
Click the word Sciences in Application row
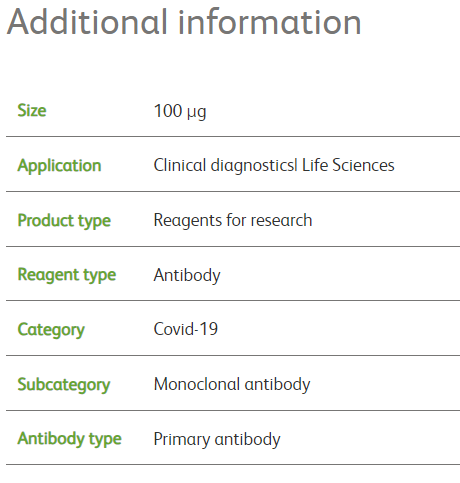coord(363,166)
